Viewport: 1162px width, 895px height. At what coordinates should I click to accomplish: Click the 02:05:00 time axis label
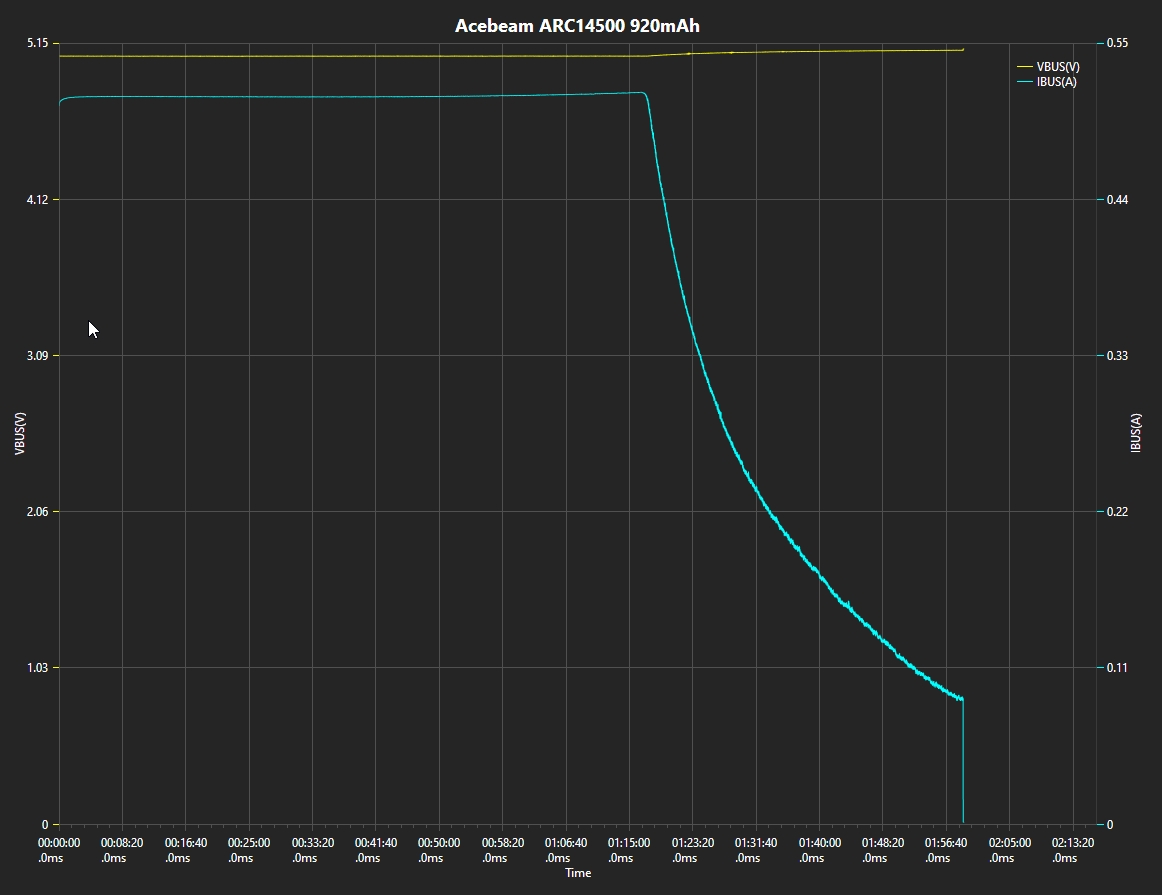click(x=1009, y=851)
